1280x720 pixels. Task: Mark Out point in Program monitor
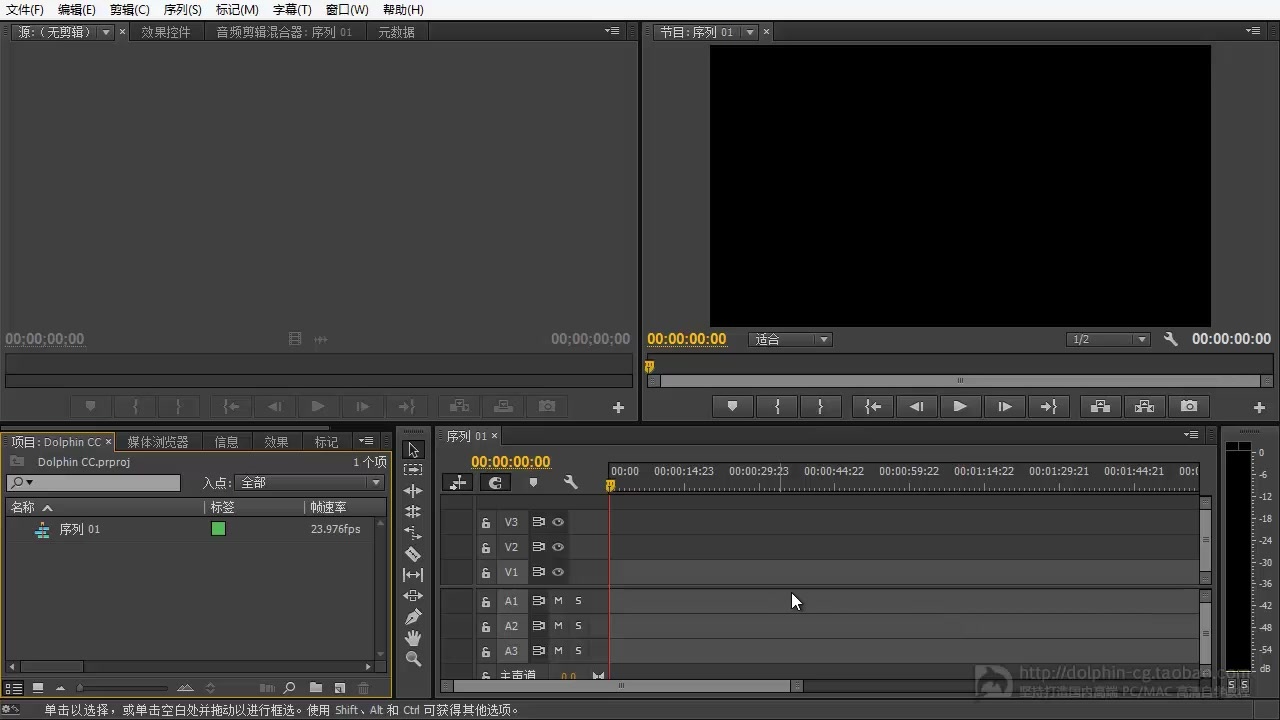(x=820, y=407)
